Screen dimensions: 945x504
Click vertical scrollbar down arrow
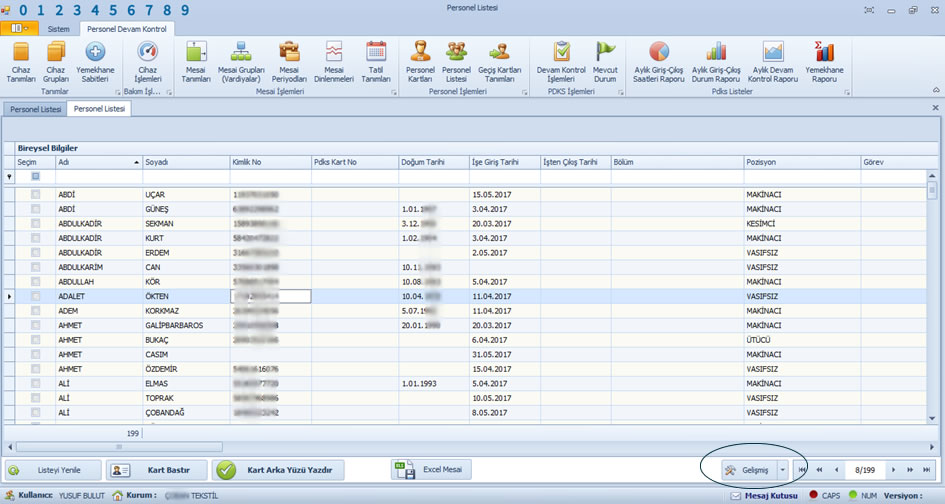(932, 418)
